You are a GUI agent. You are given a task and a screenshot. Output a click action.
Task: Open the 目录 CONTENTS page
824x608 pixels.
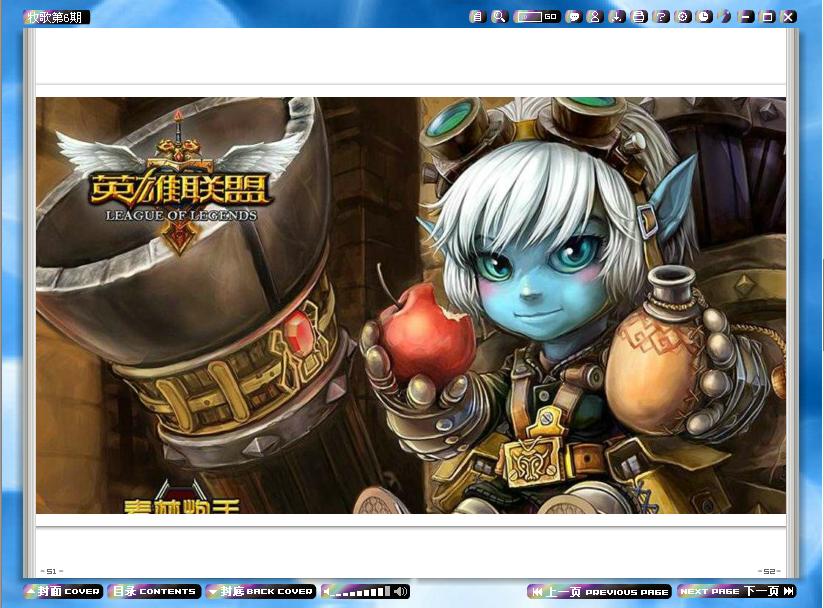[154, 592]
